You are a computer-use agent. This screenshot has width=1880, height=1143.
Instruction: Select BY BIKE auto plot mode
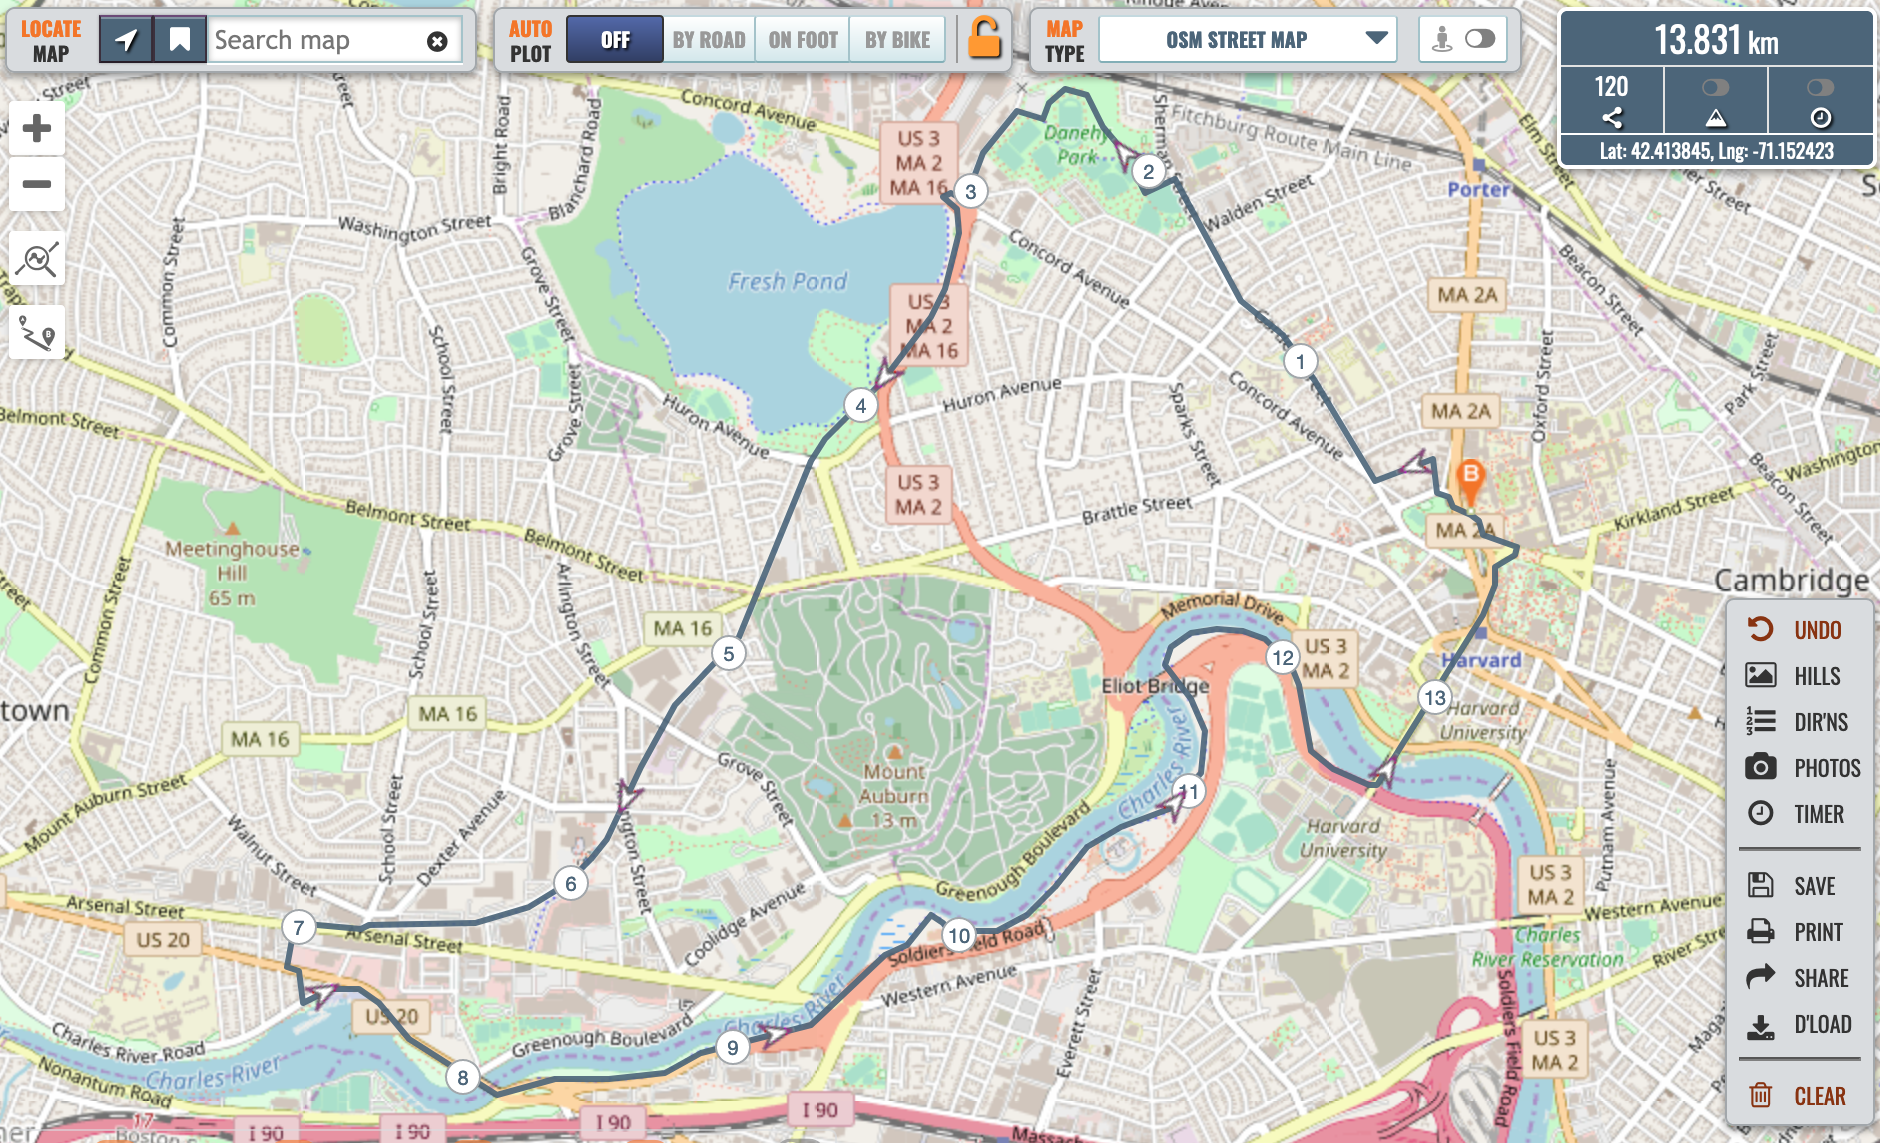(x=897, y=40)
